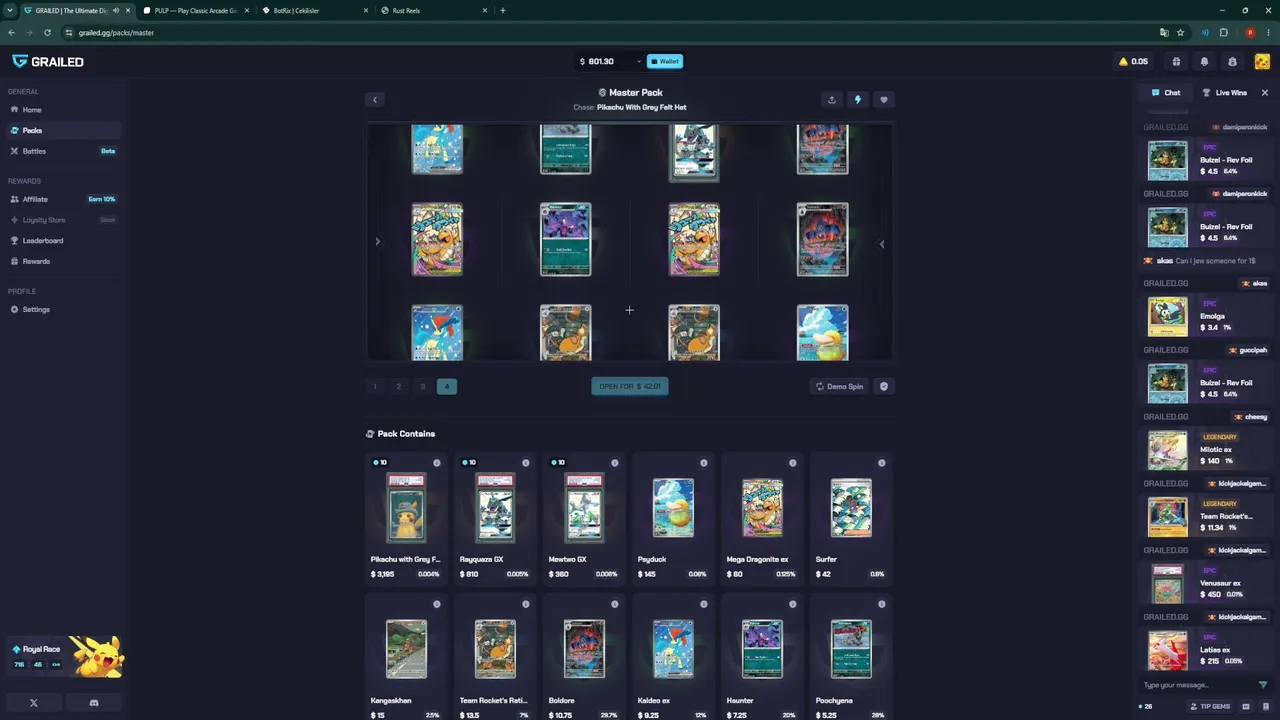Open Settings in sidebar
The image size is (1280, 720).
[x=62, y=309]
